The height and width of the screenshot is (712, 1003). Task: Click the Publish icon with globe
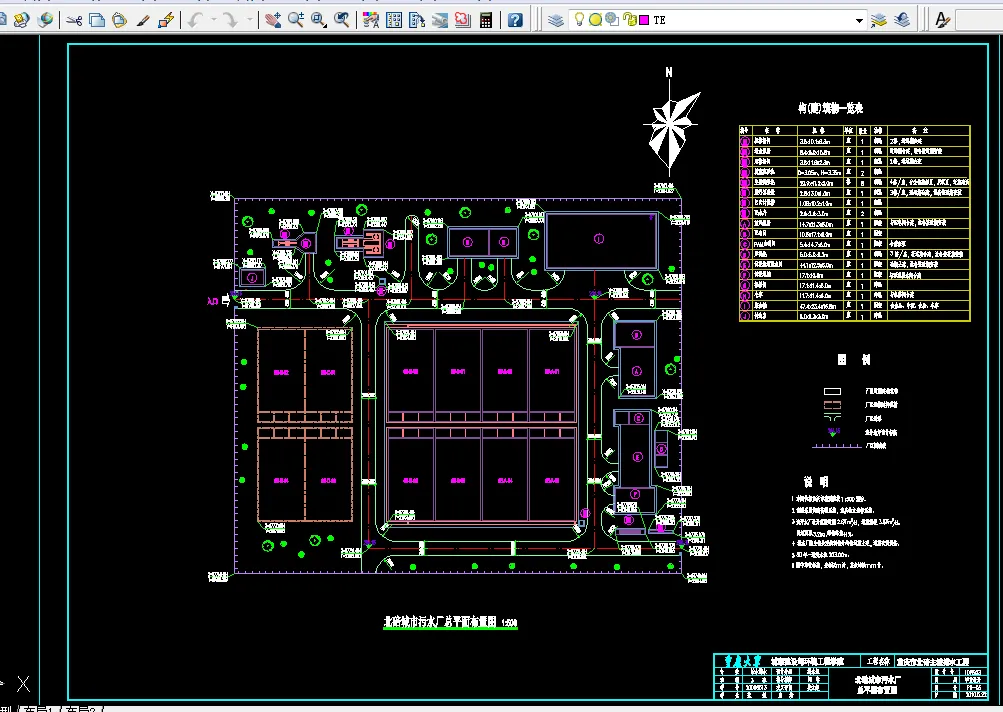45,20
